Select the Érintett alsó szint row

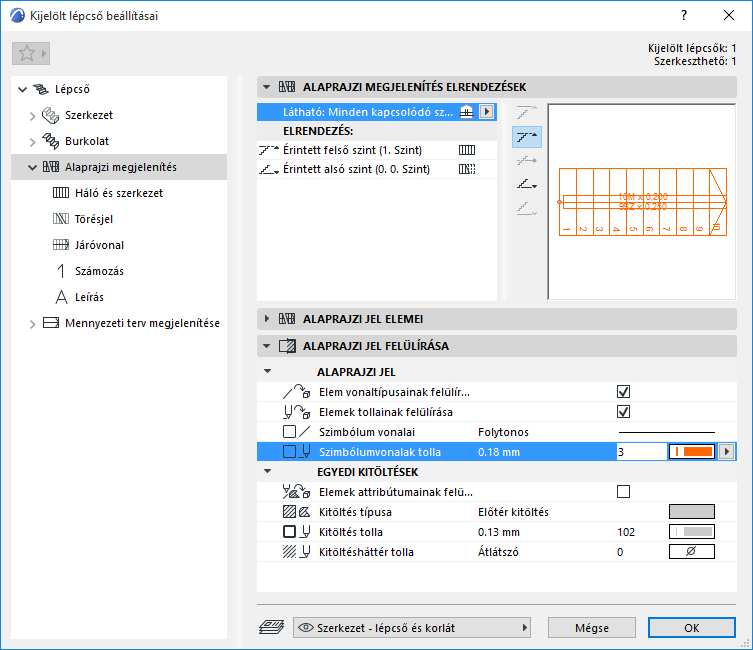(x=377, y=169)
